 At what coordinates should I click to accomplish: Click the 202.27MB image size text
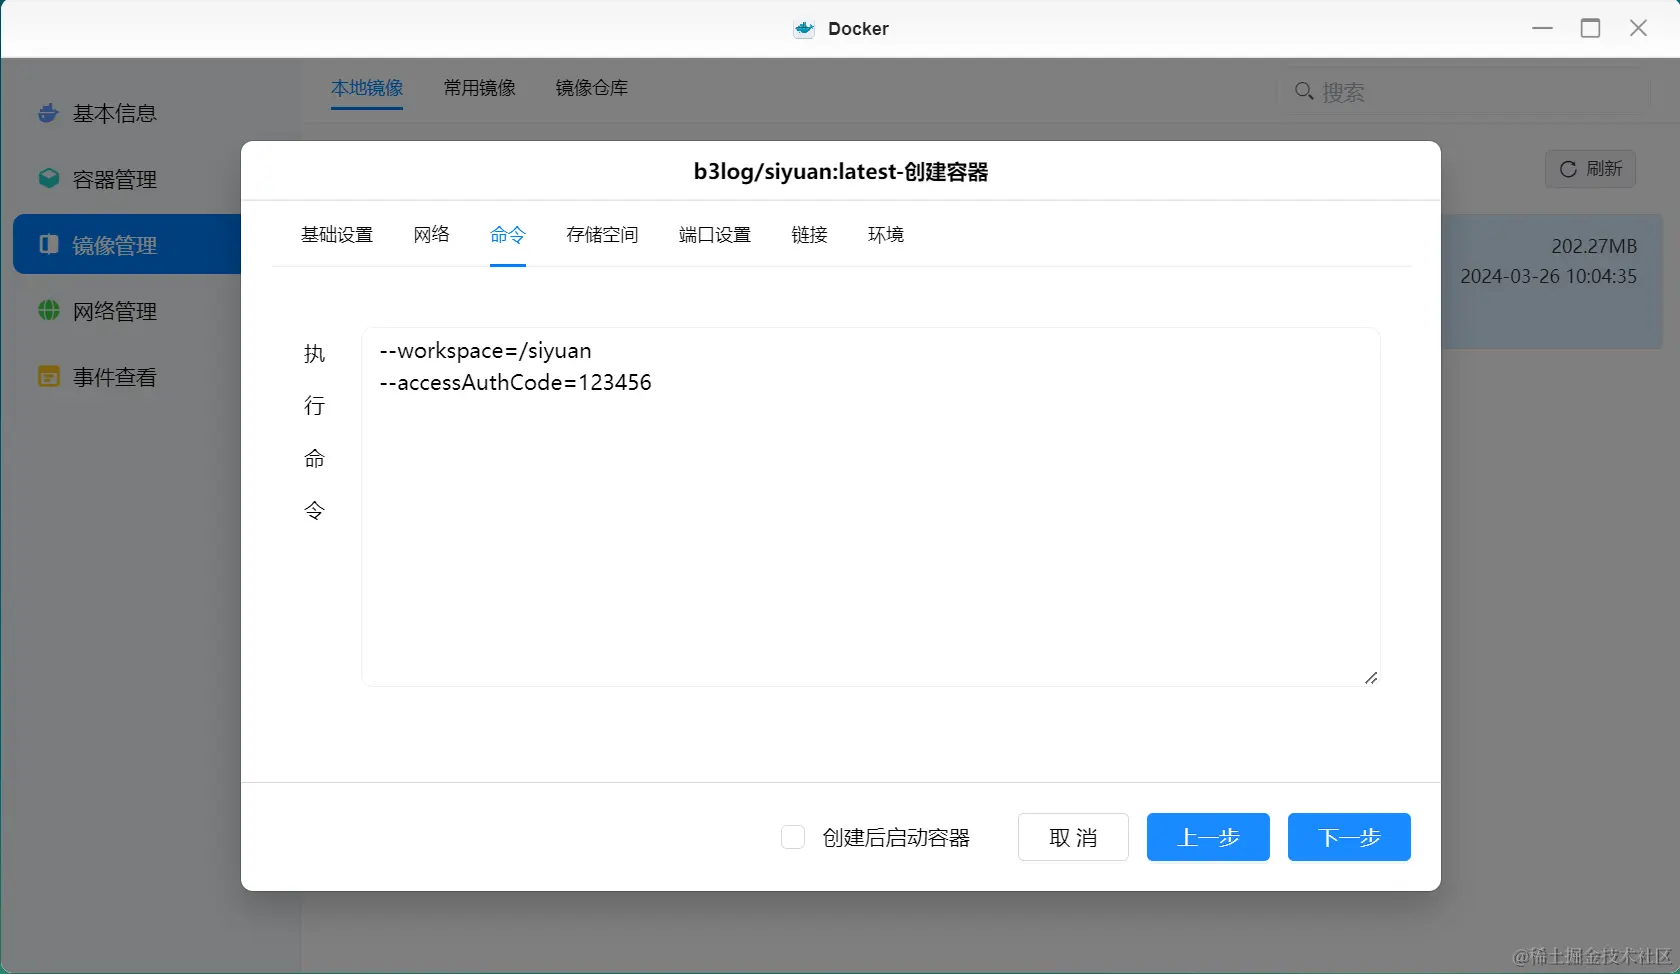pyautogui.click(x=1594, y=246)
